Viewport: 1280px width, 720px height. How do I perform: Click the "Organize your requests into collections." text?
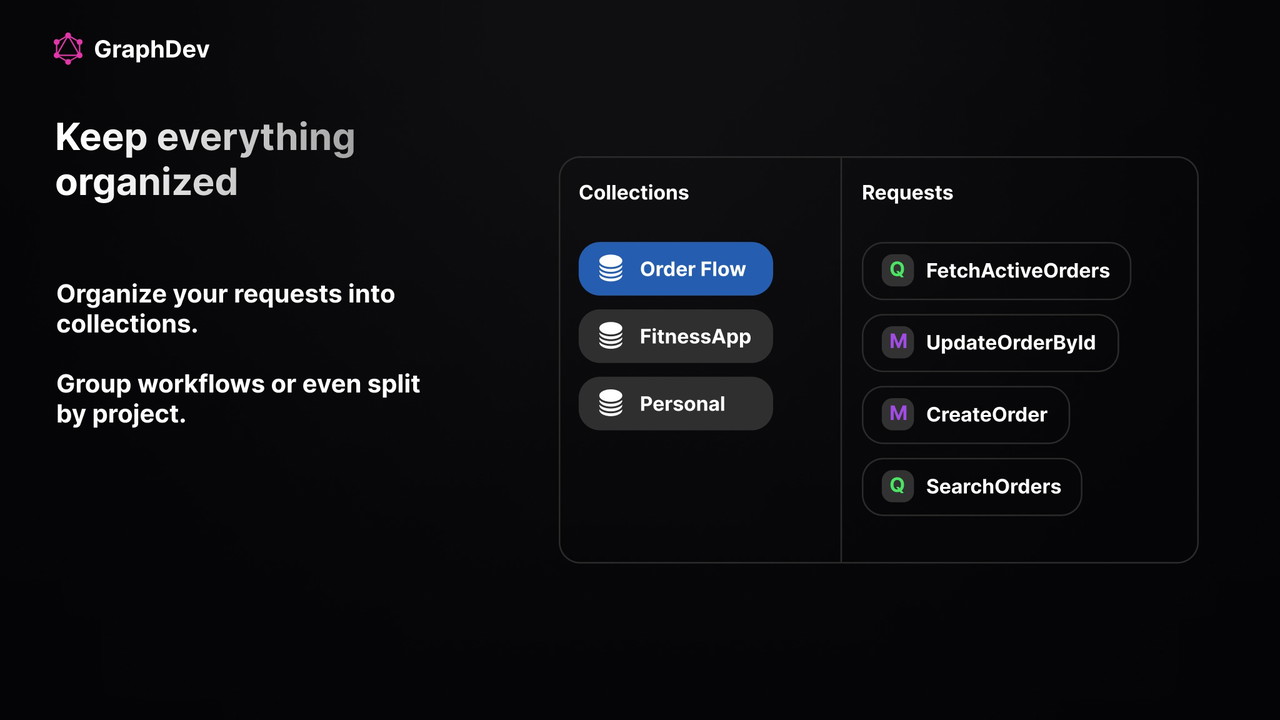pyautogui.click(x=226, y=309)
